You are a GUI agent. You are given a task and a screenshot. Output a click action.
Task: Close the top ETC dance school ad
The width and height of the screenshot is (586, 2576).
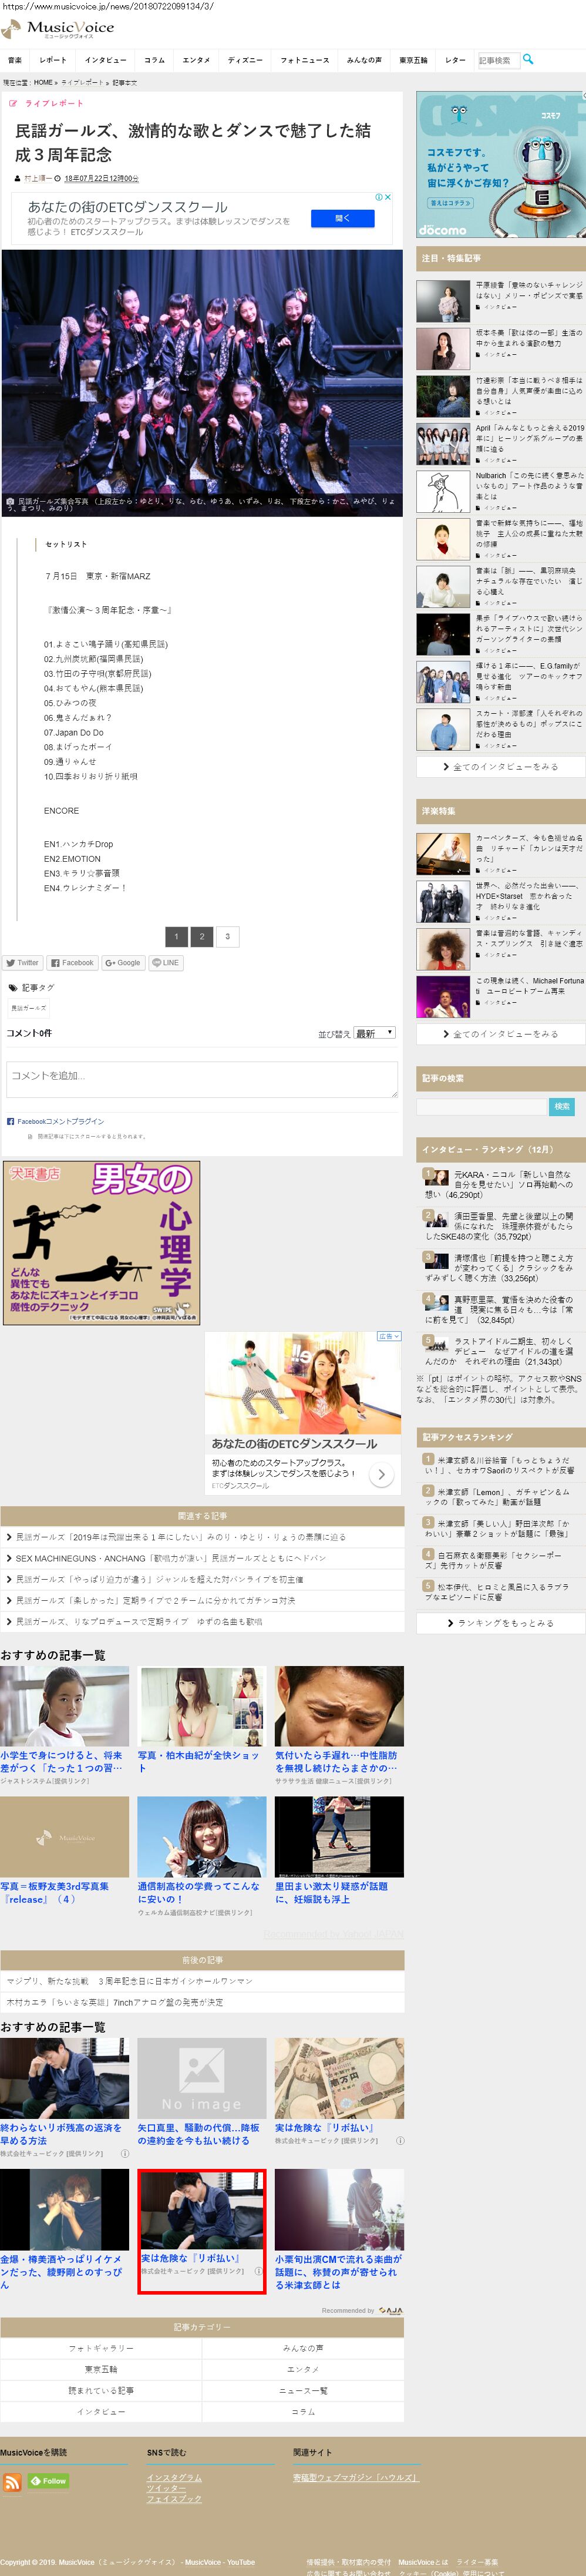(x=388, y=197)
